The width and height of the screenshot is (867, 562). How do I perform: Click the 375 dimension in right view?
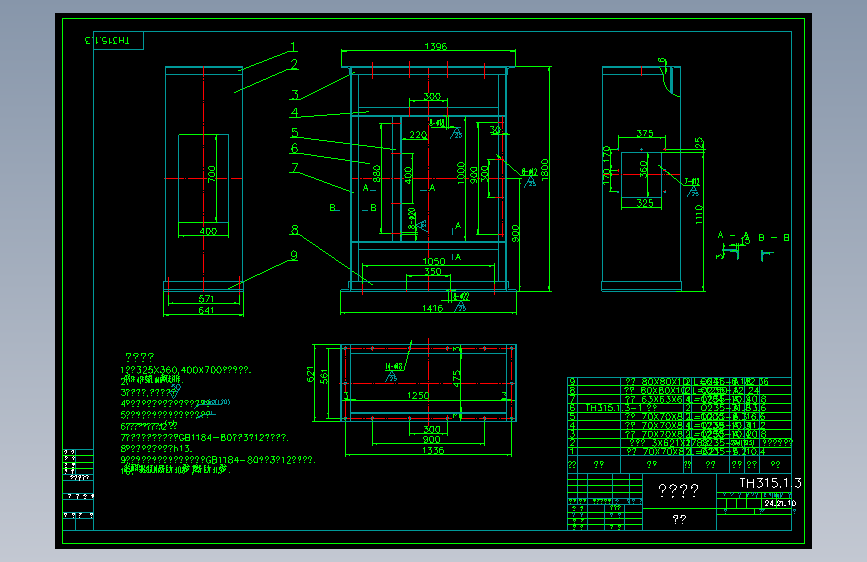(645, 133)
